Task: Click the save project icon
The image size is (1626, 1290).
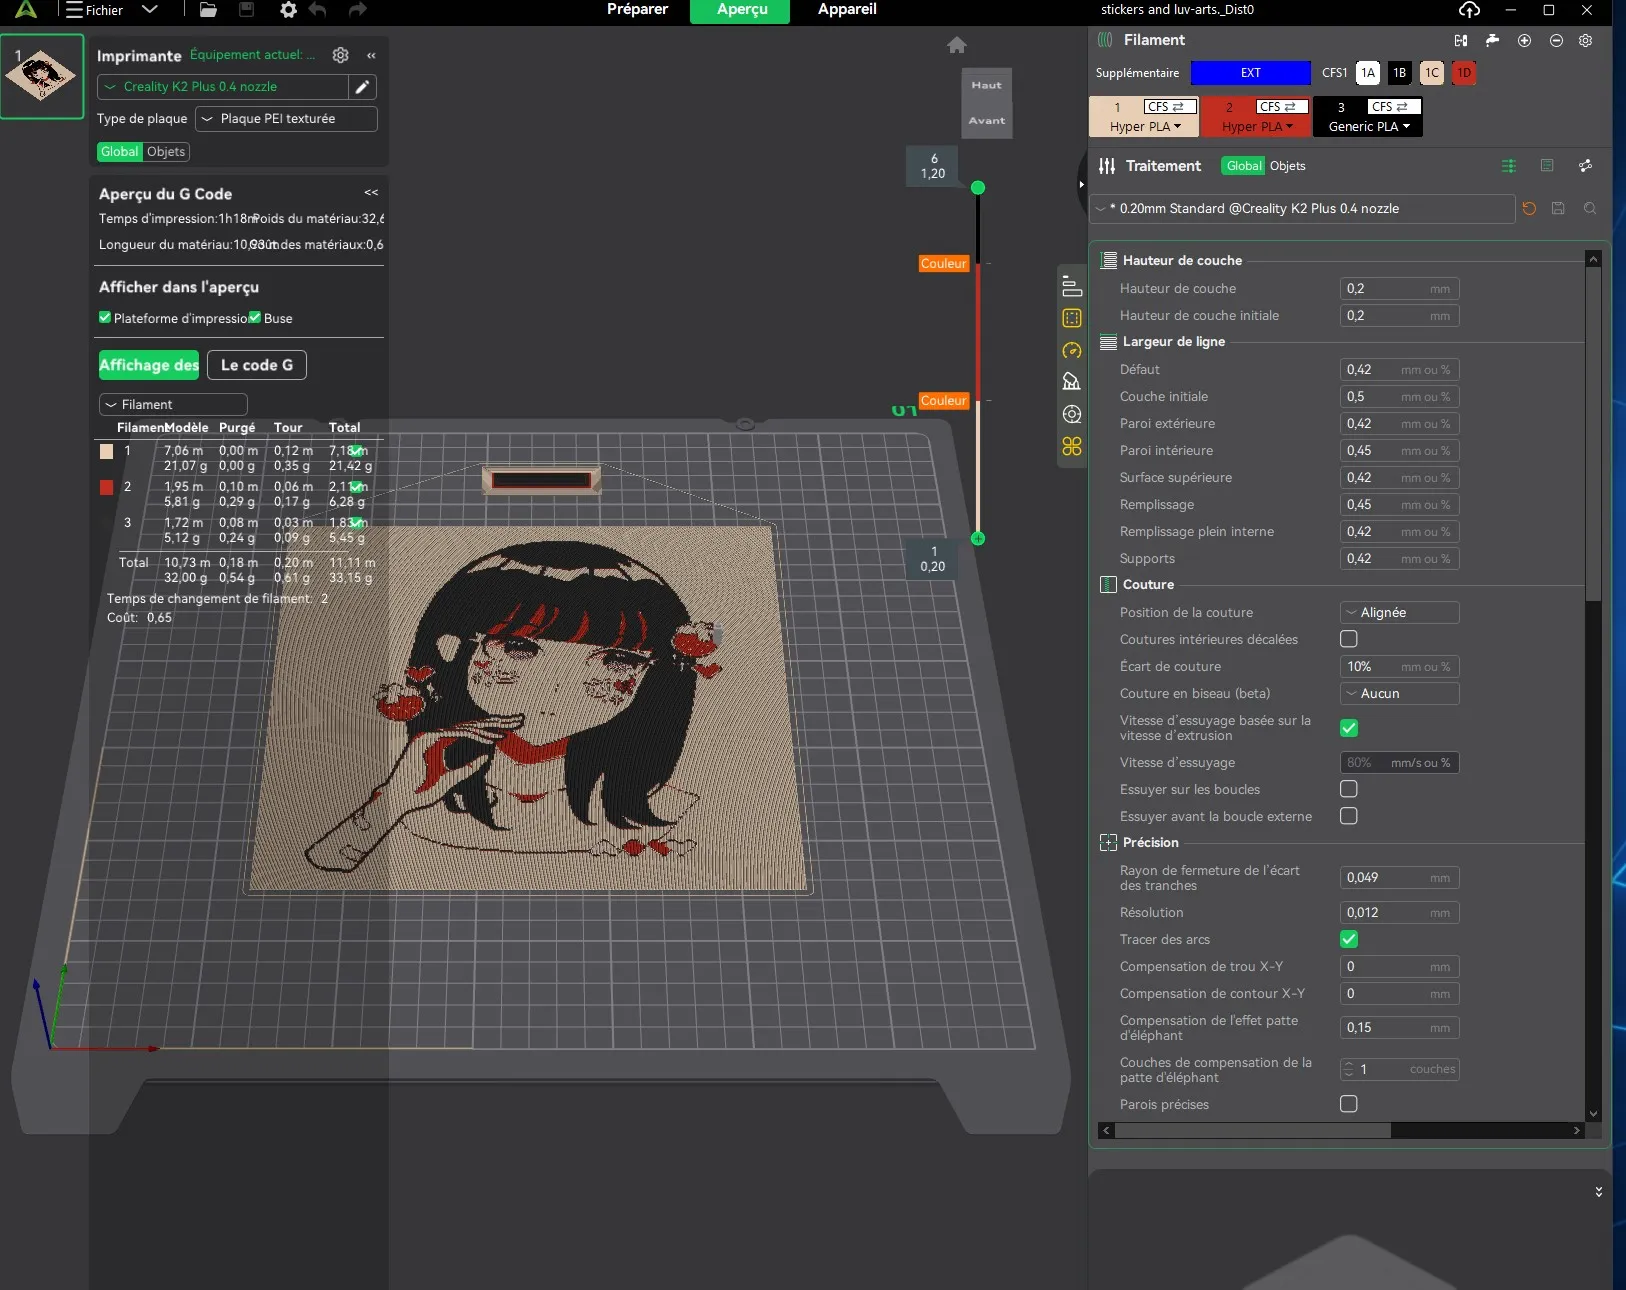Action: pyautogui.click(x=246, y=10)
